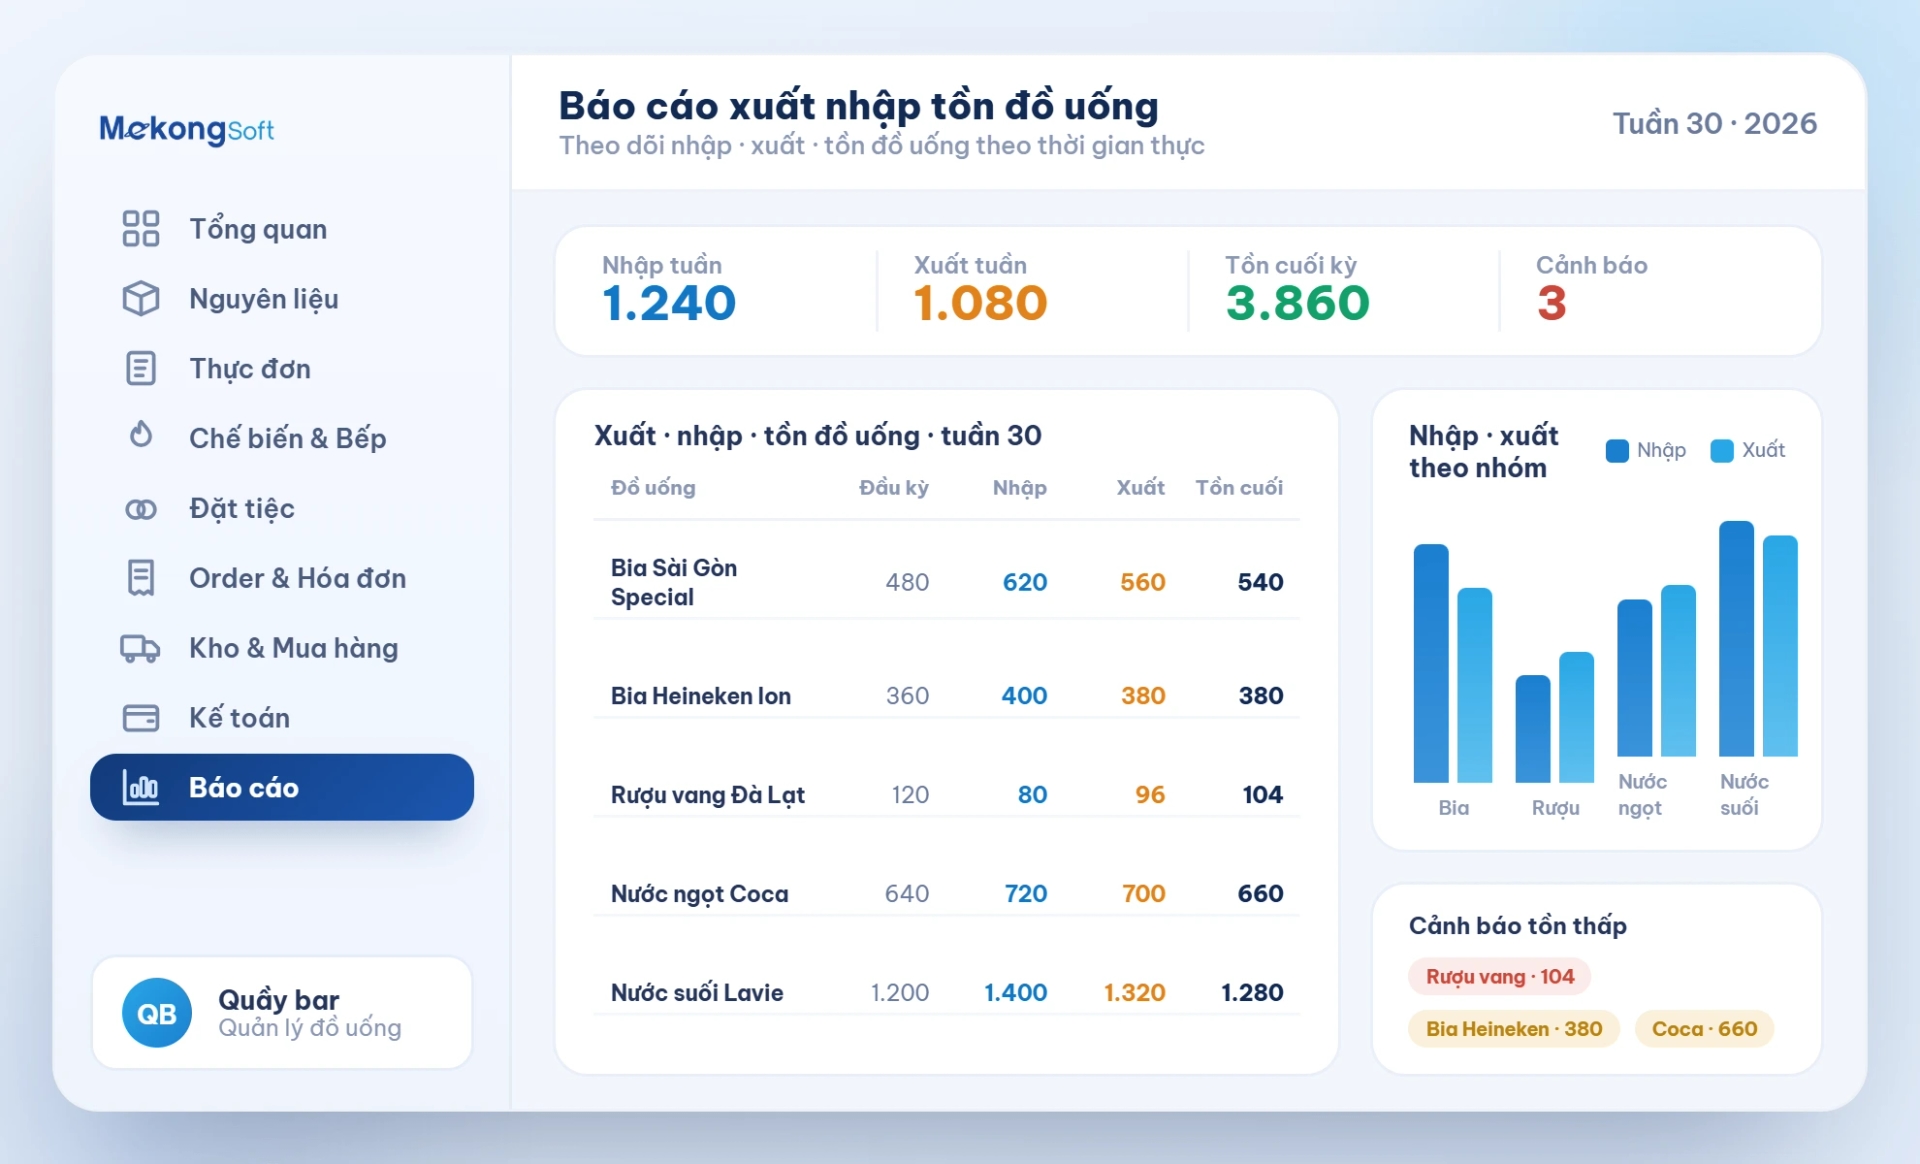Click Rượu vang Xuất value 96
This screenshot has width=1920, height=1164.
coord(1150,795)
